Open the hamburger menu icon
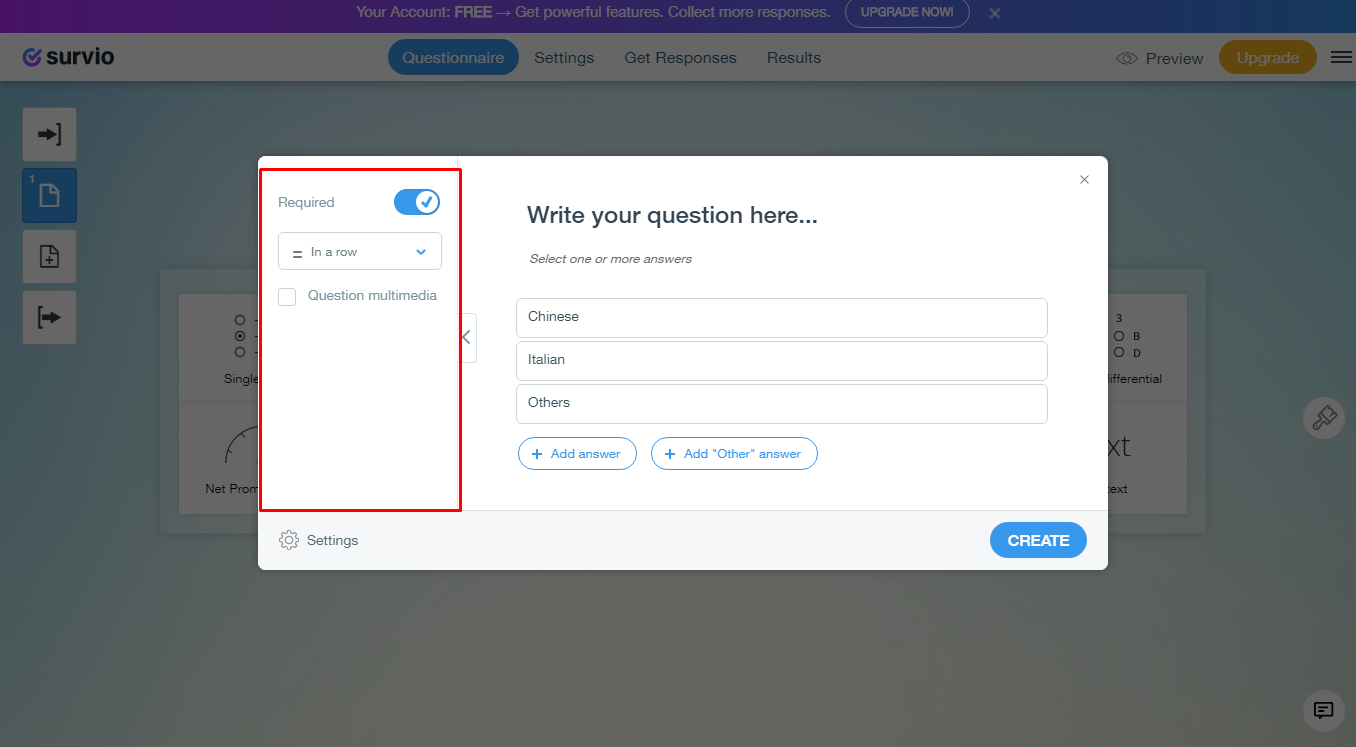 1341,58
